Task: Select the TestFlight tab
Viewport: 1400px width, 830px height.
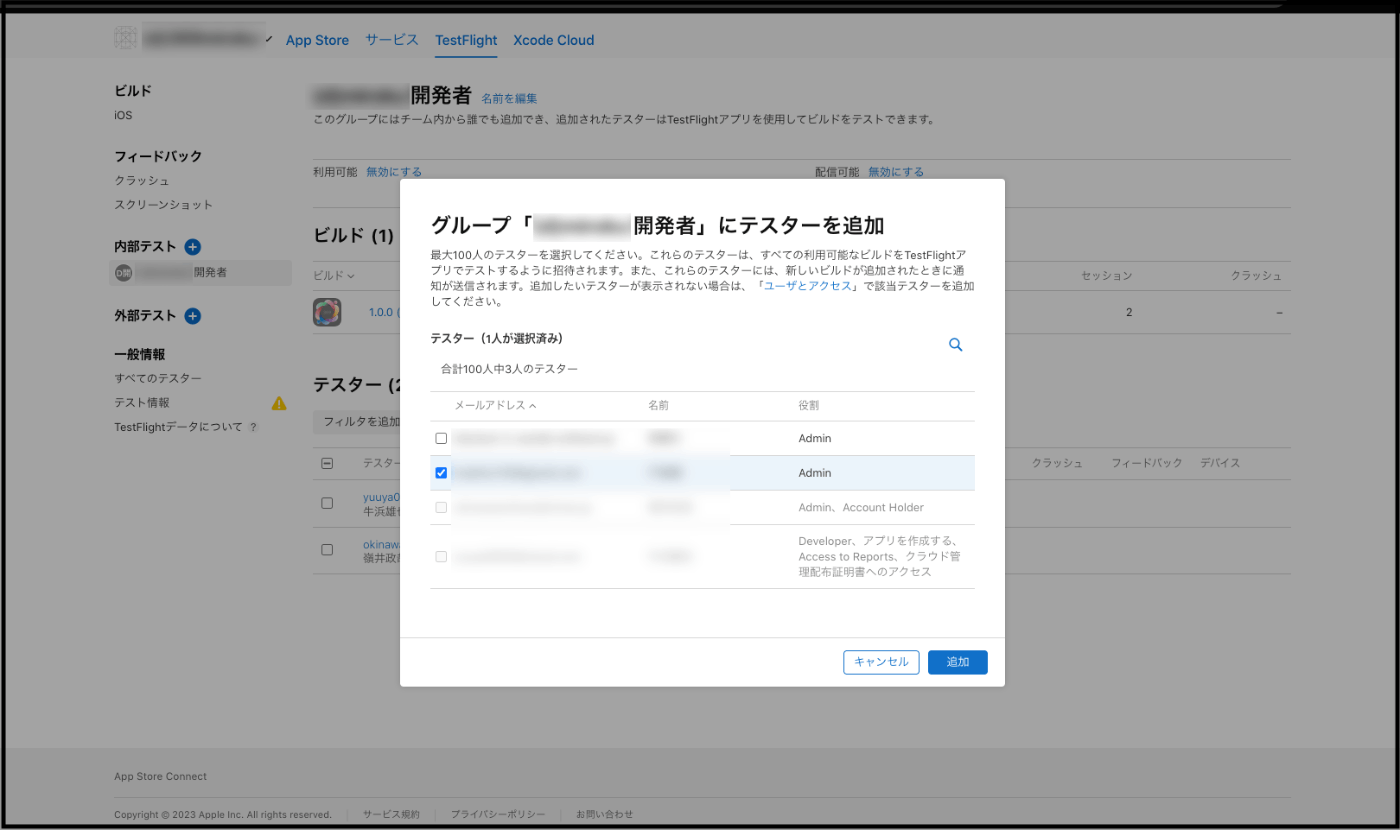Action: [x=466, y=40]
